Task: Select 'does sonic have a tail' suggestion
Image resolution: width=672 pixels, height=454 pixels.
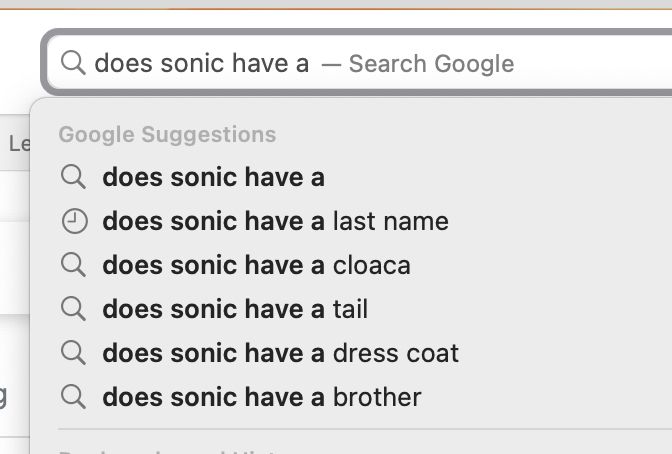Action: coord(235,309)
